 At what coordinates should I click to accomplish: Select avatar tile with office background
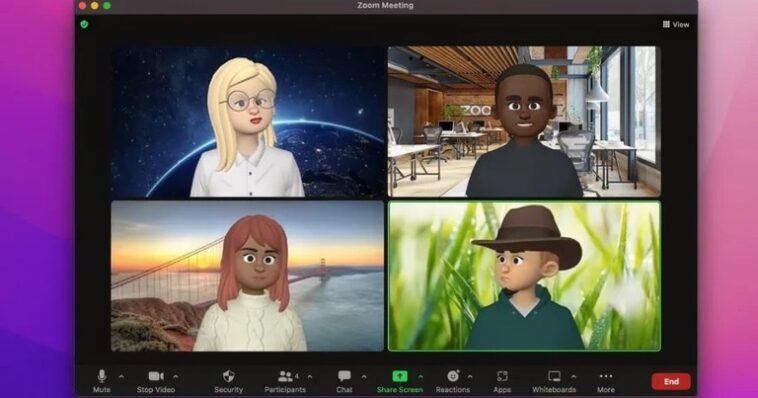[x=525, y=121]
